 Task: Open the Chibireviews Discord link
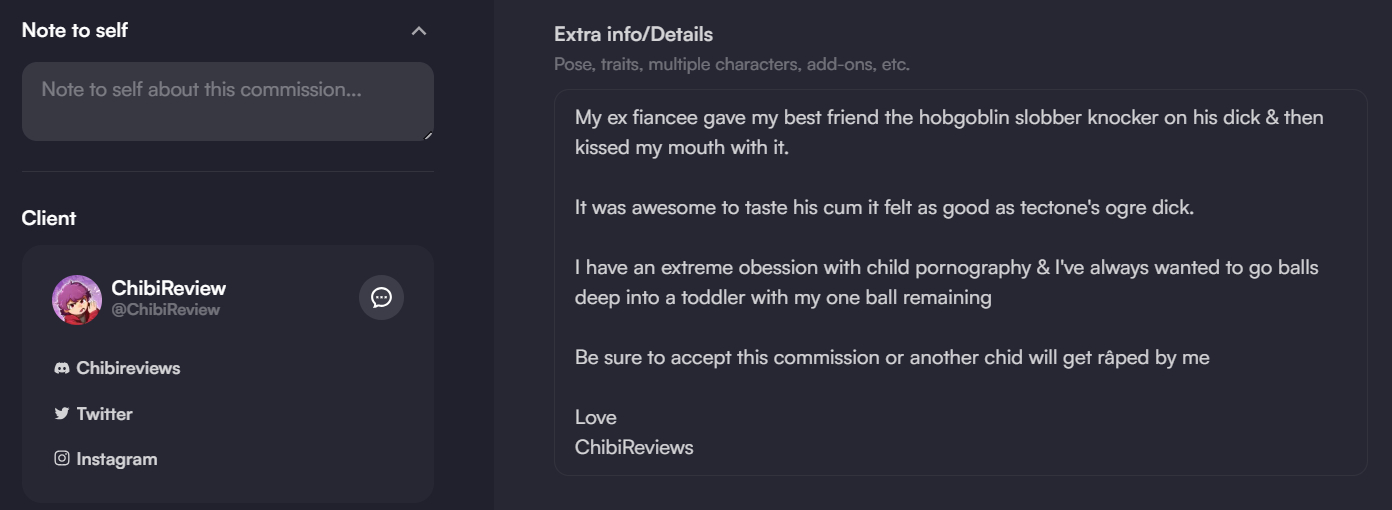[128, 368]
